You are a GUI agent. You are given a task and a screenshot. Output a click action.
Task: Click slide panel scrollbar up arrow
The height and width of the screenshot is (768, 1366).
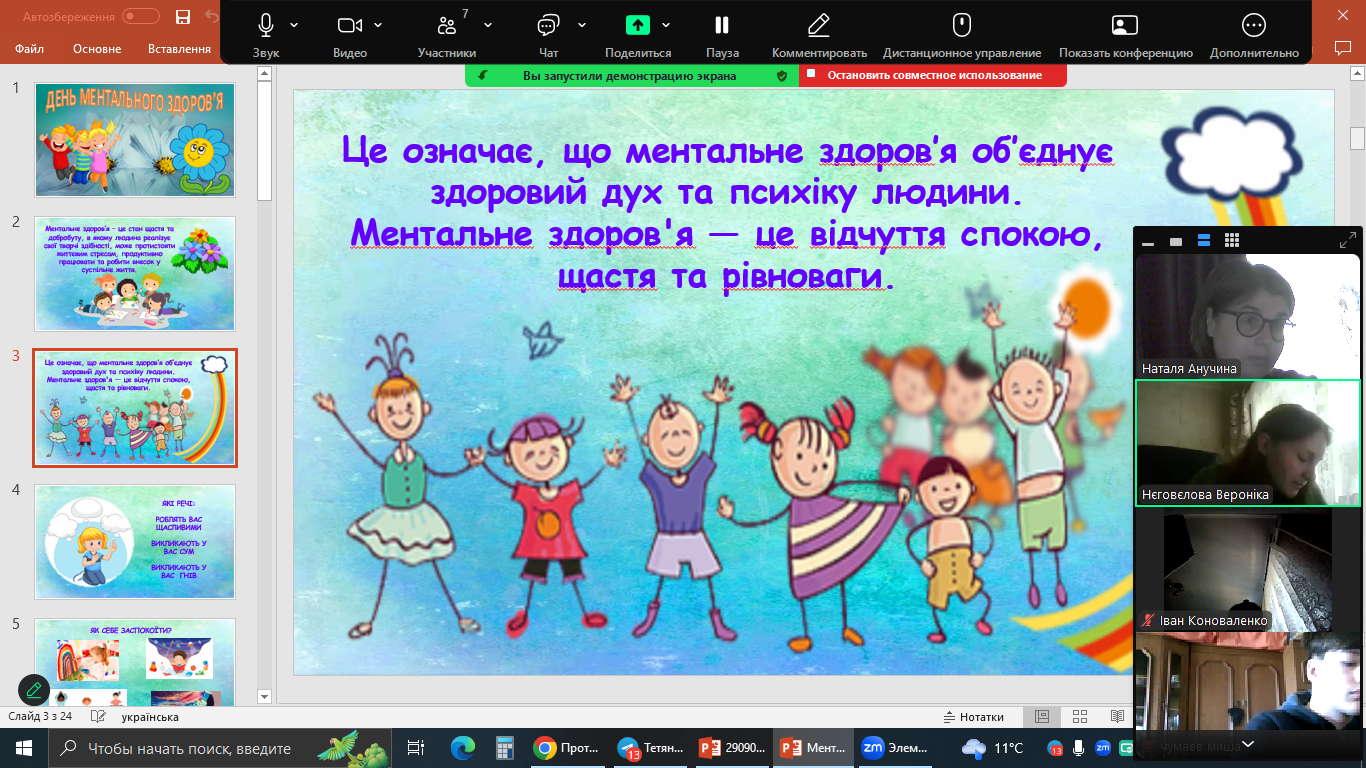[264, 73]
